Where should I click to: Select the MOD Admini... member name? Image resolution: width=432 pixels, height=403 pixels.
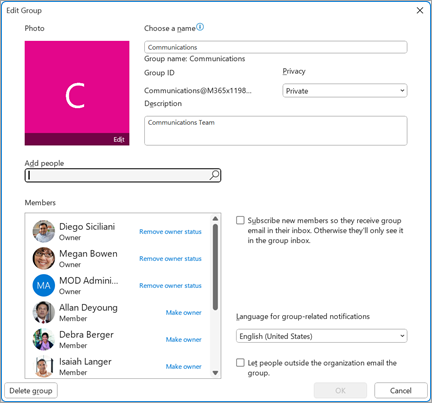point(89,281)
